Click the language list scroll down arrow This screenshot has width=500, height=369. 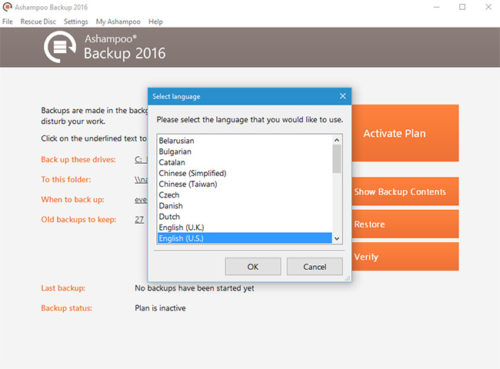tap(337, 239)
